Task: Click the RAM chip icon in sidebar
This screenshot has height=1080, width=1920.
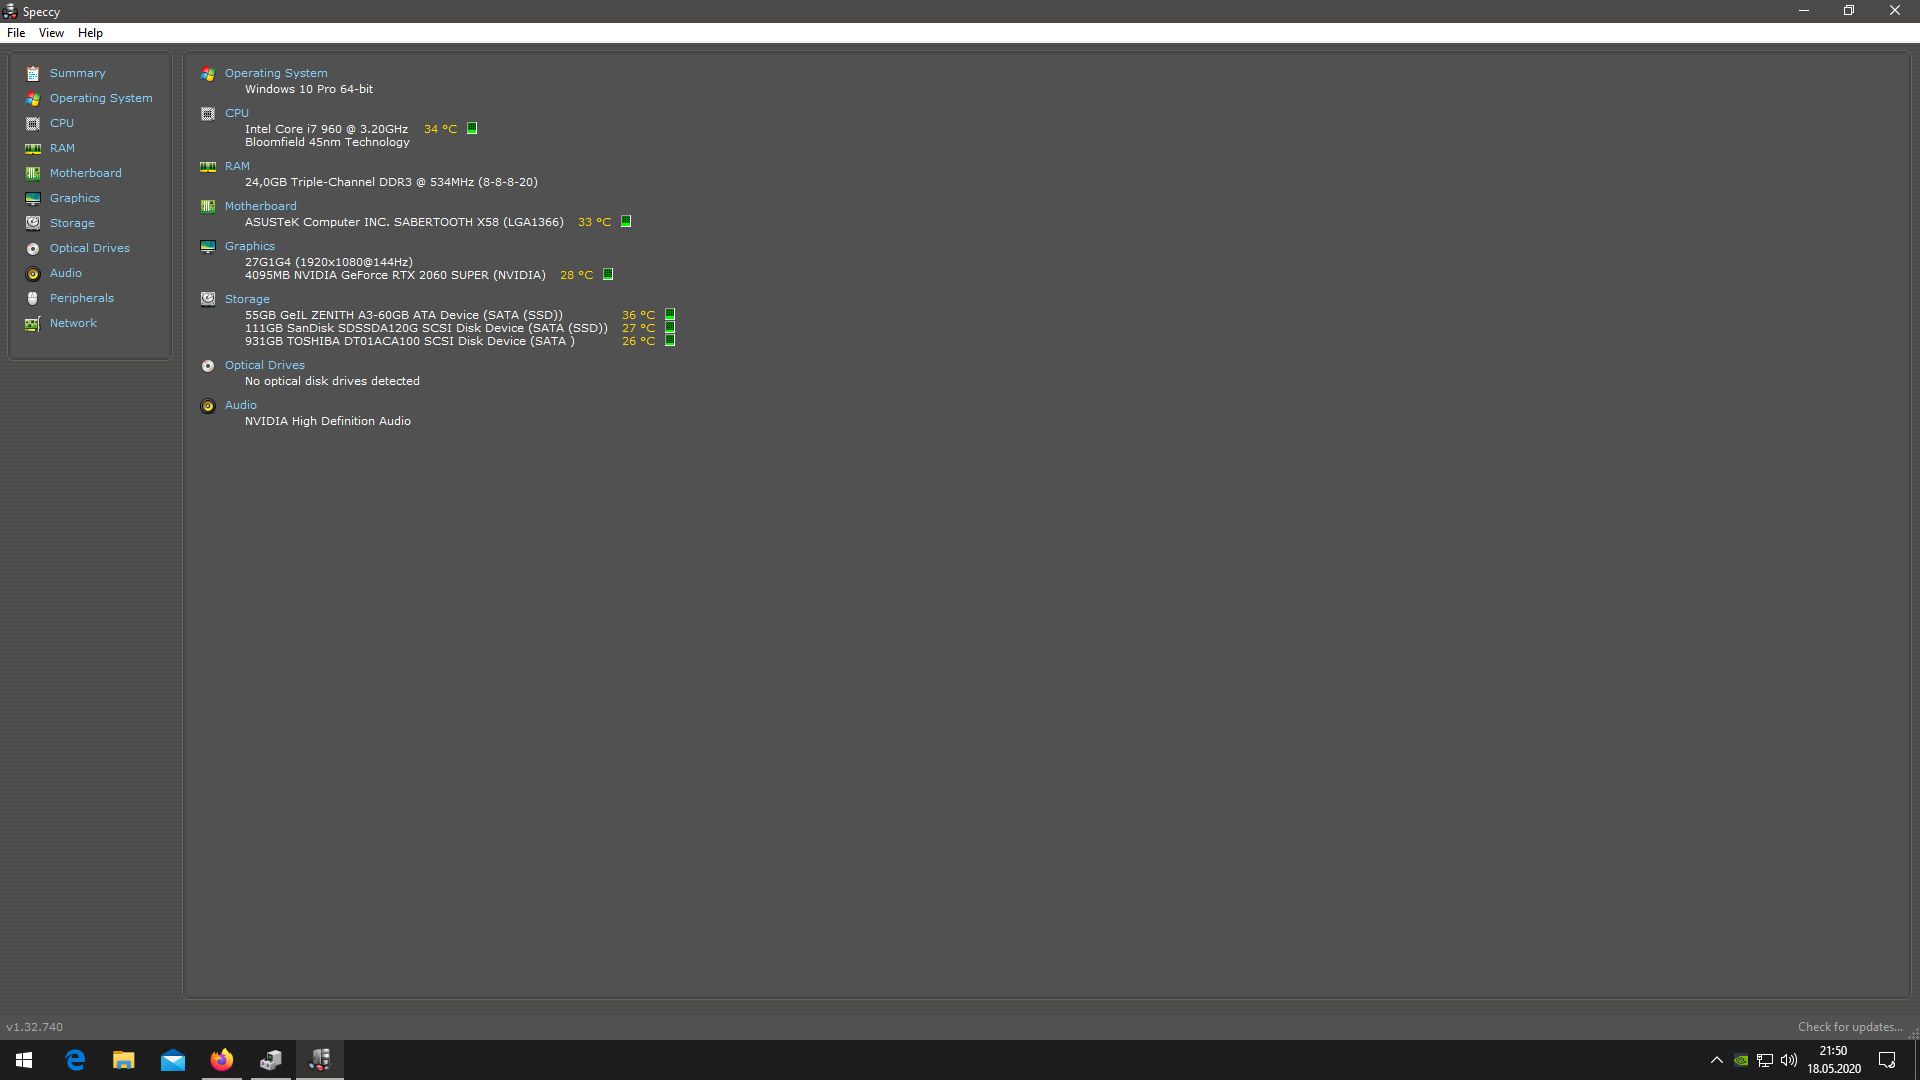Action: (x=33, y=149)
